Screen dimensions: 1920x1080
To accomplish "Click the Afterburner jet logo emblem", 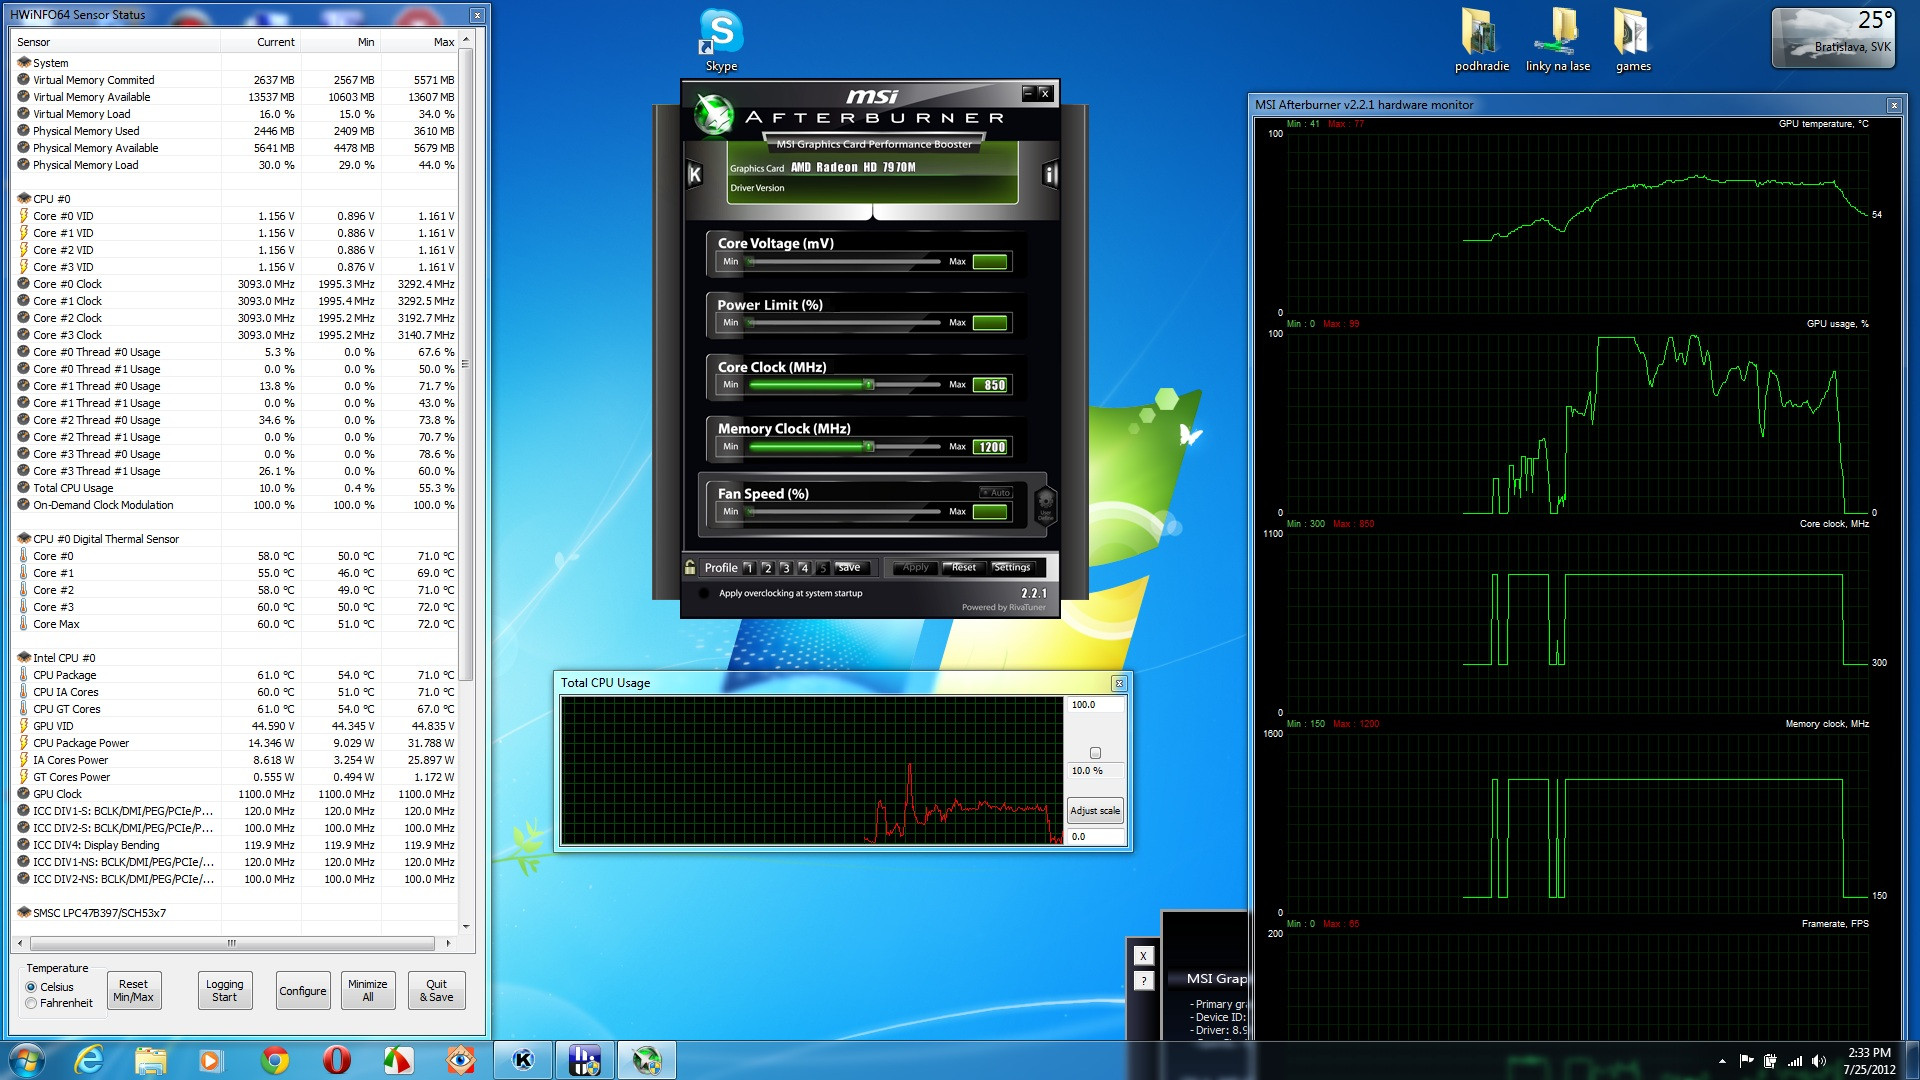I will point(714,113).
